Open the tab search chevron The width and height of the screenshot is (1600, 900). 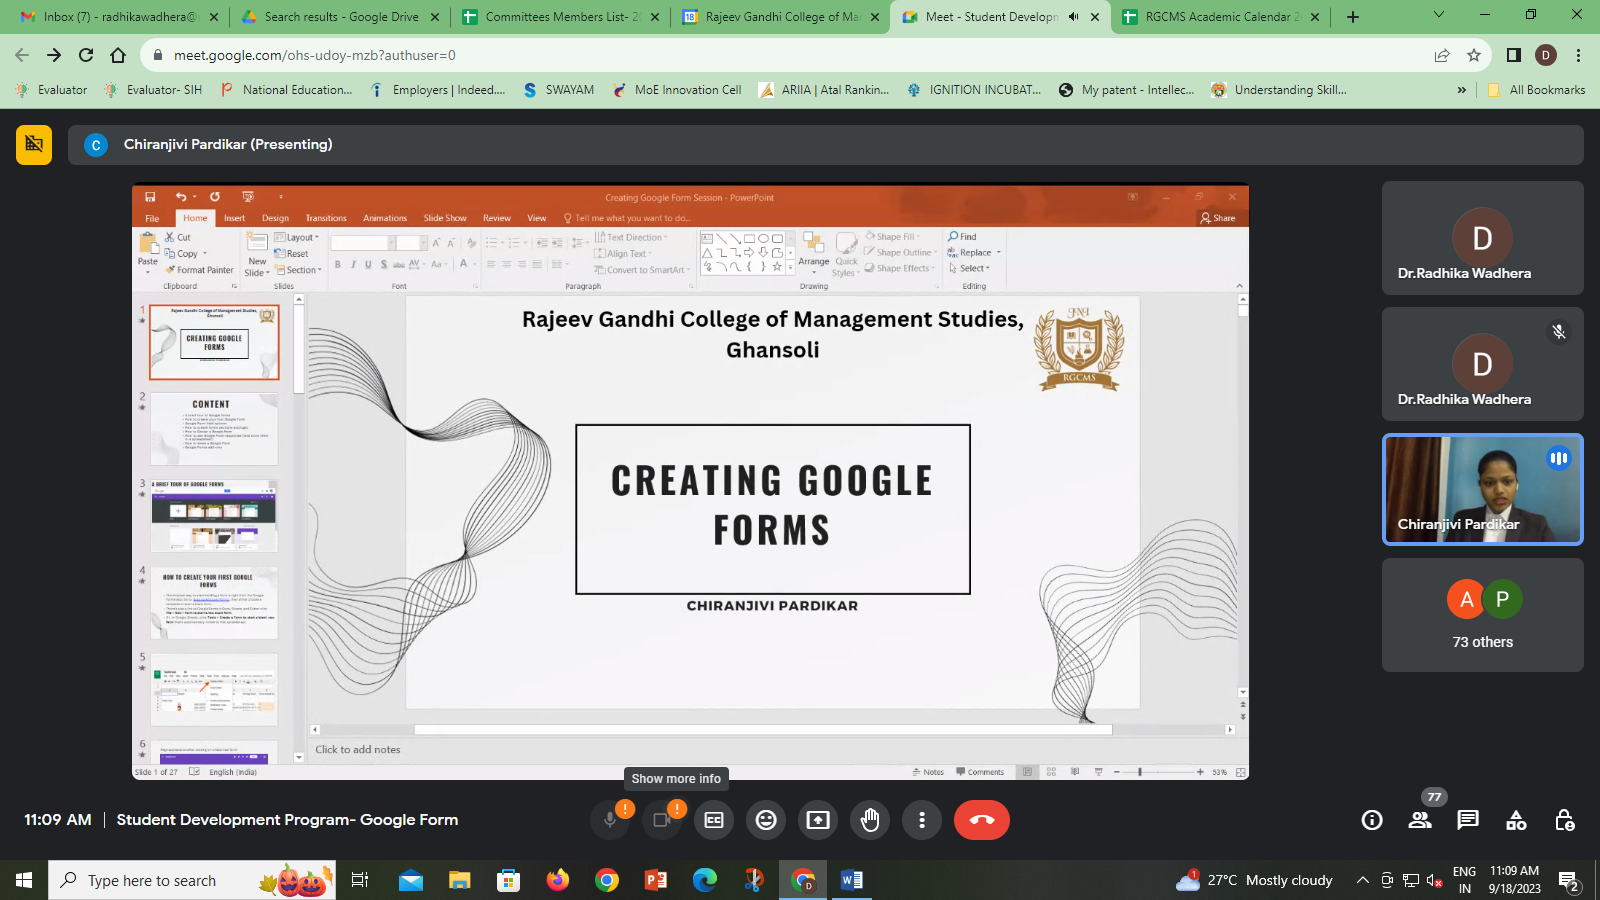click(x=1439, y=15)
